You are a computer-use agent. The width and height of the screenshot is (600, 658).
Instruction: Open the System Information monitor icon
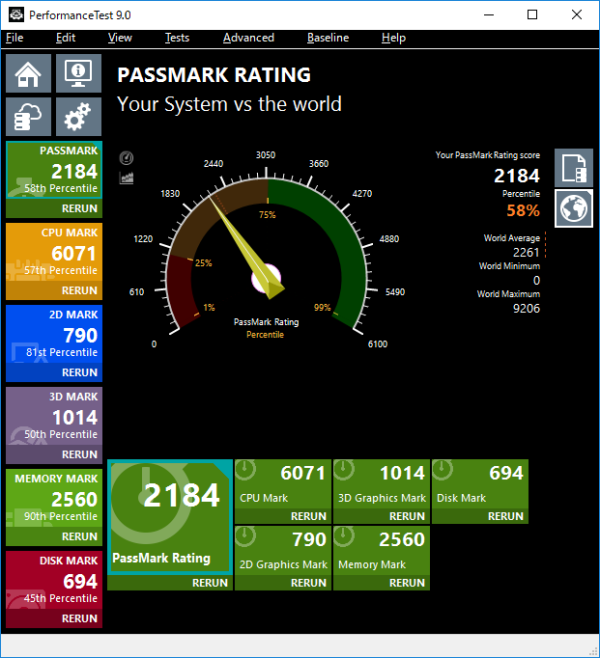tap(78, 73)
